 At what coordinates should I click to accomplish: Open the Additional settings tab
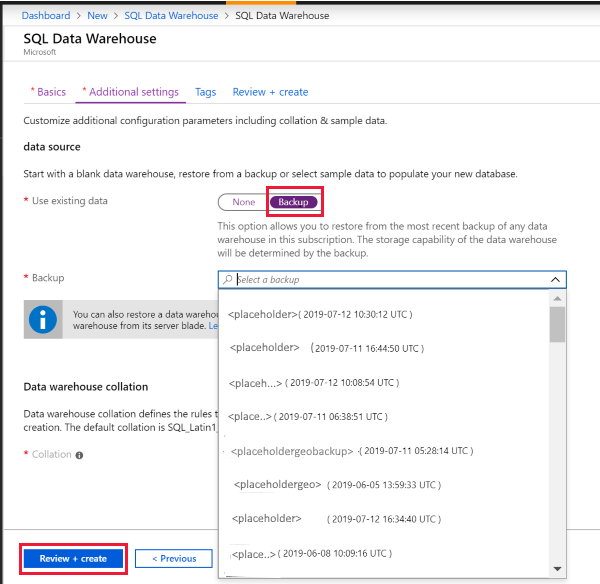pos(130,92)
